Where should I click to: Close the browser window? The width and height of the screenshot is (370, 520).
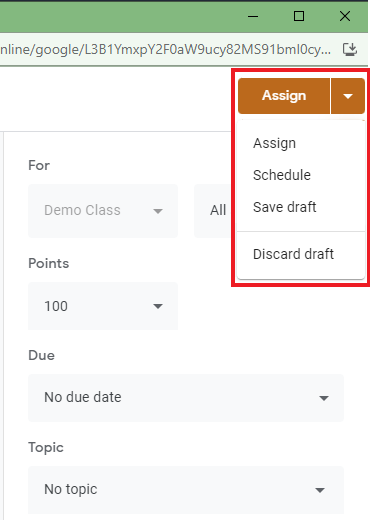(x=345, y=16)
